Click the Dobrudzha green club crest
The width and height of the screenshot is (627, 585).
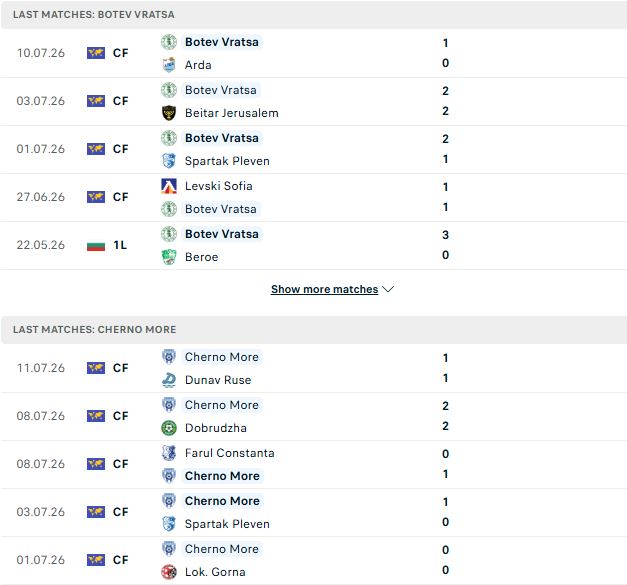[169, 428]
